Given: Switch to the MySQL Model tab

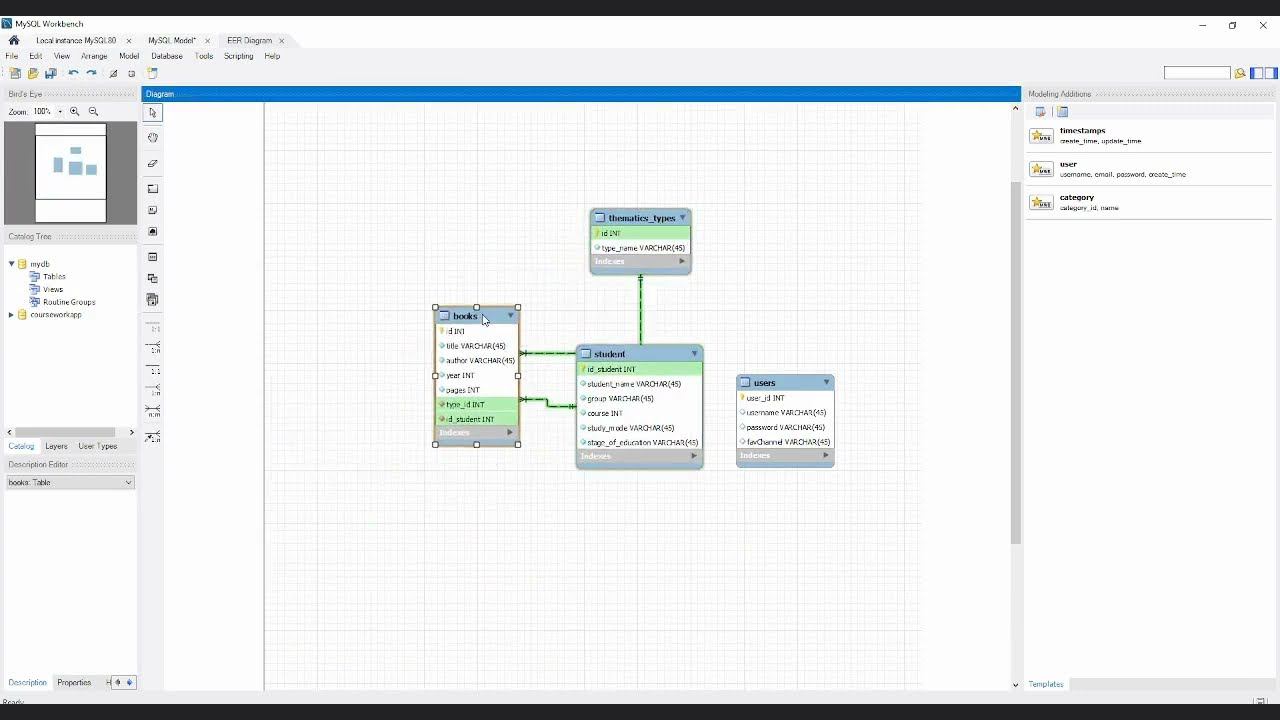Looking at the screenshot, I should [172, 41].
